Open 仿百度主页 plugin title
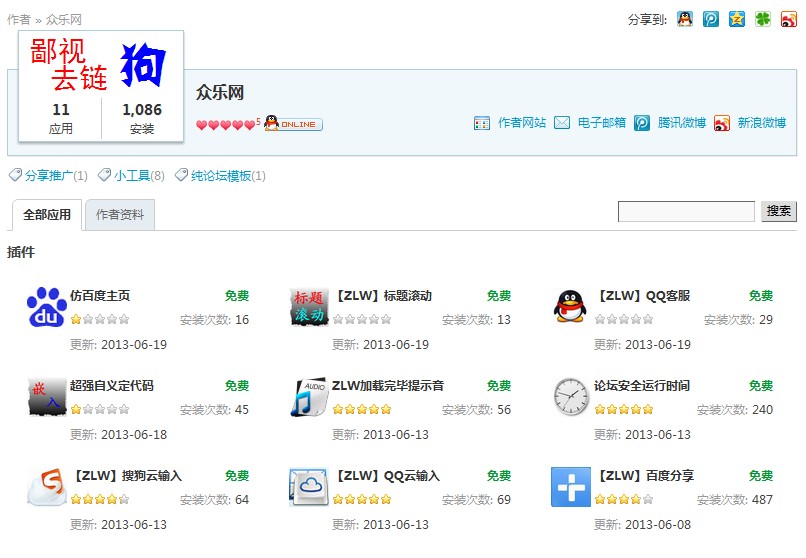Screen dimensions: 806x558 coord(100,296)
